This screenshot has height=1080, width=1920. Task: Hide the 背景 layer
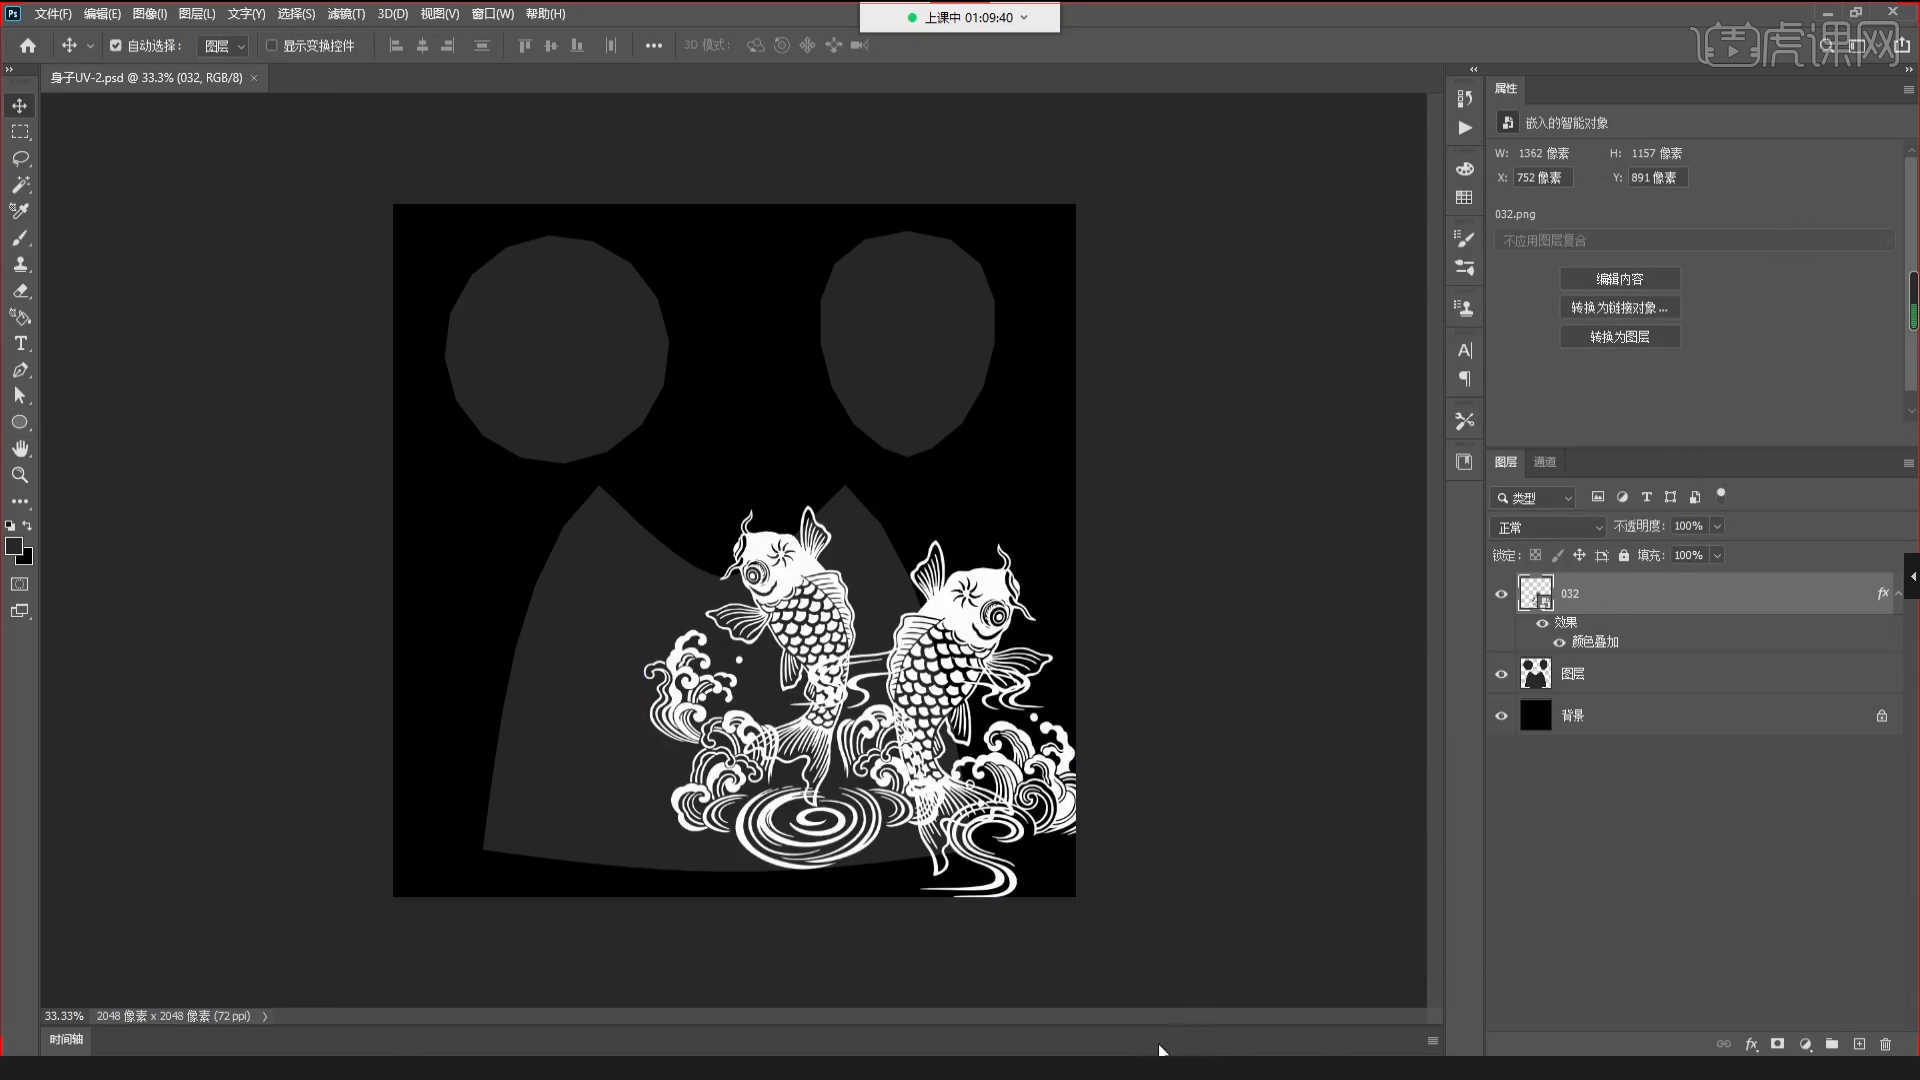pyautogui.click(x=1501, y=716)
